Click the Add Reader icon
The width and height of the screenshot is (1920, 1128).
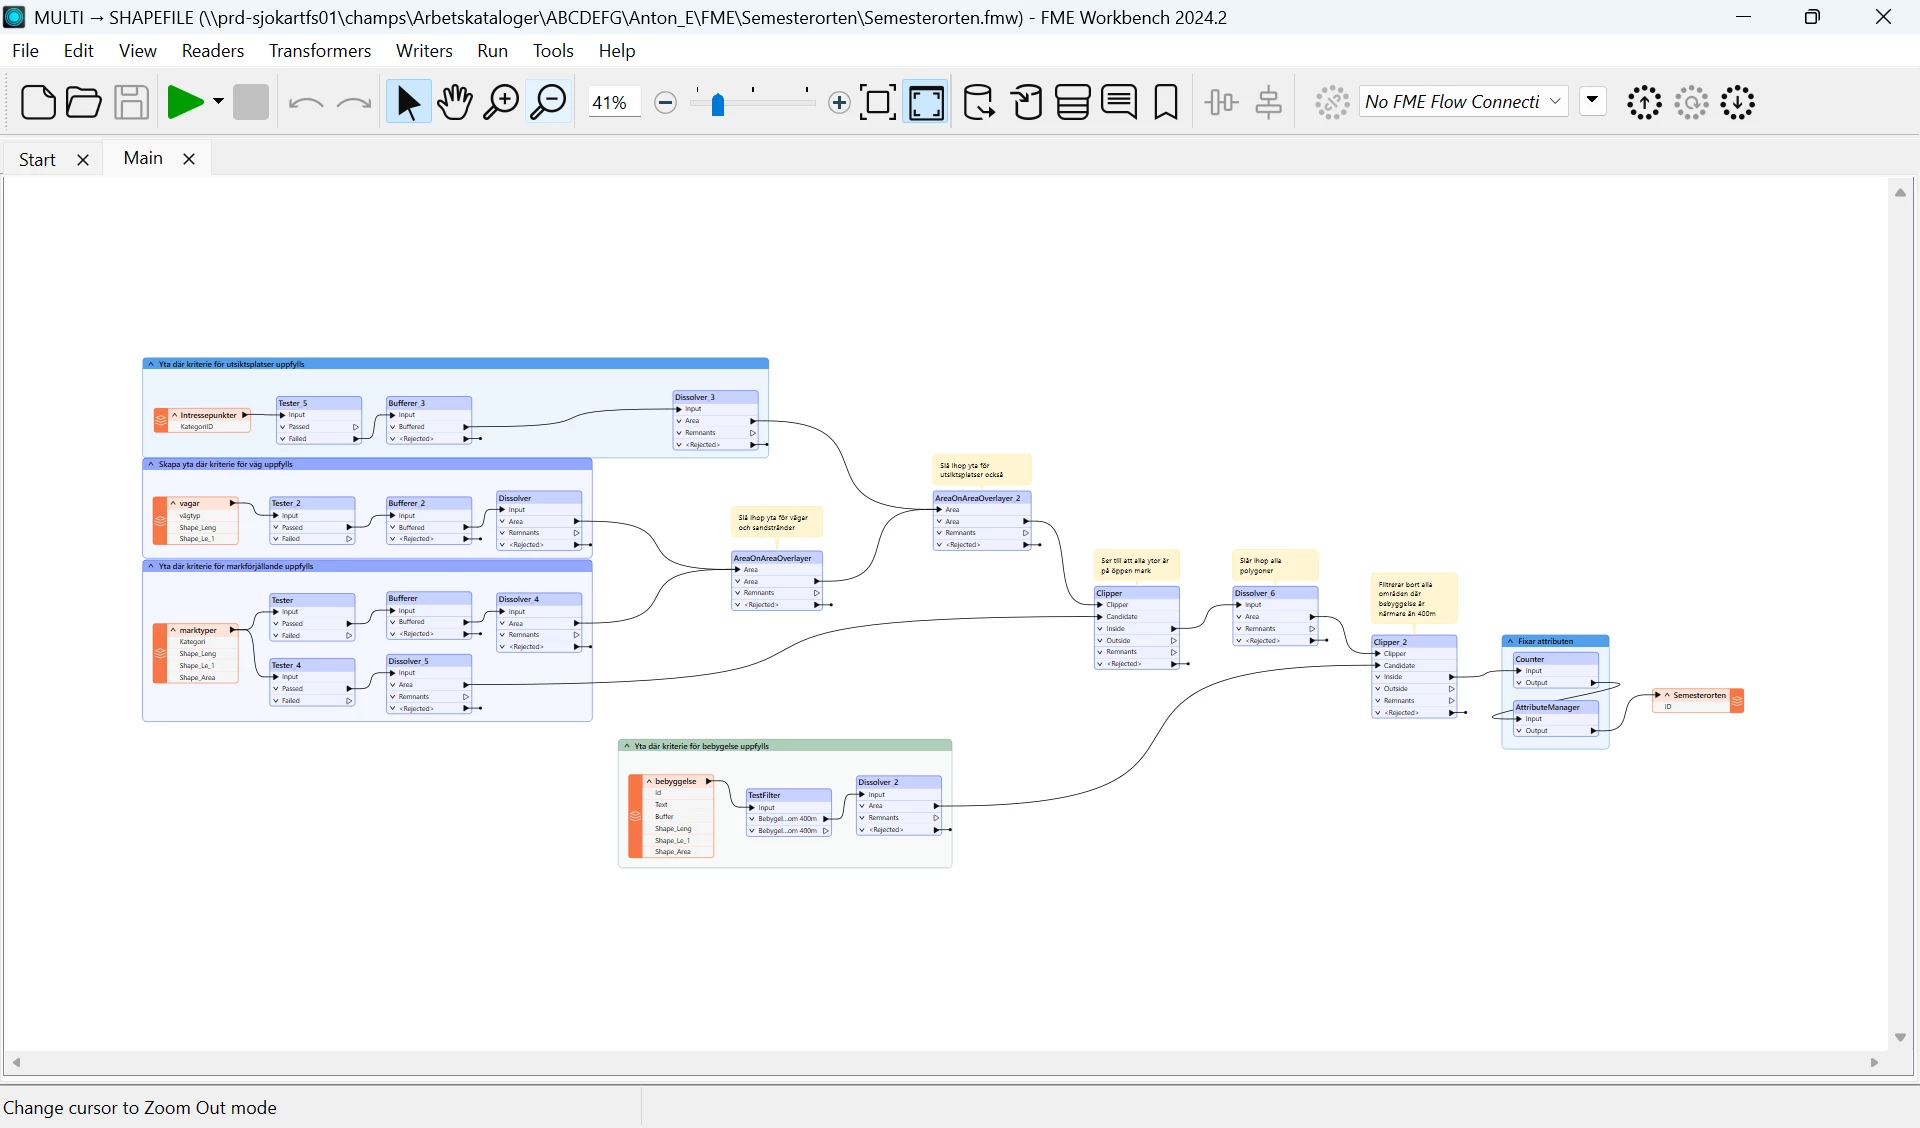click(x=978, y=102)
